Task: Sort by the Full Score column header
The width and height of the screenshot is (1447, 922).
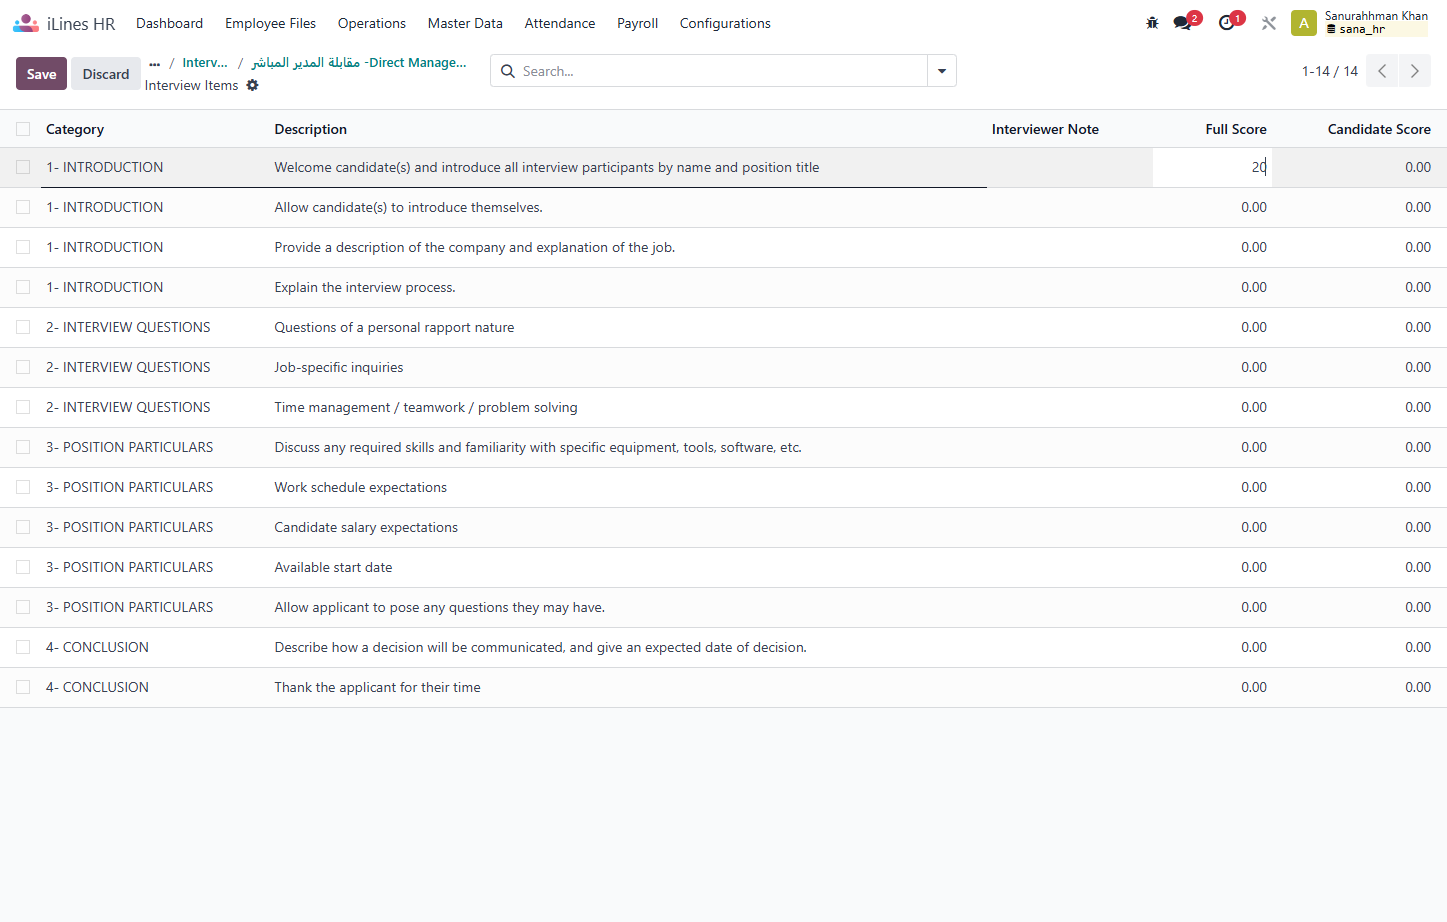Action: pos(1236,129)
